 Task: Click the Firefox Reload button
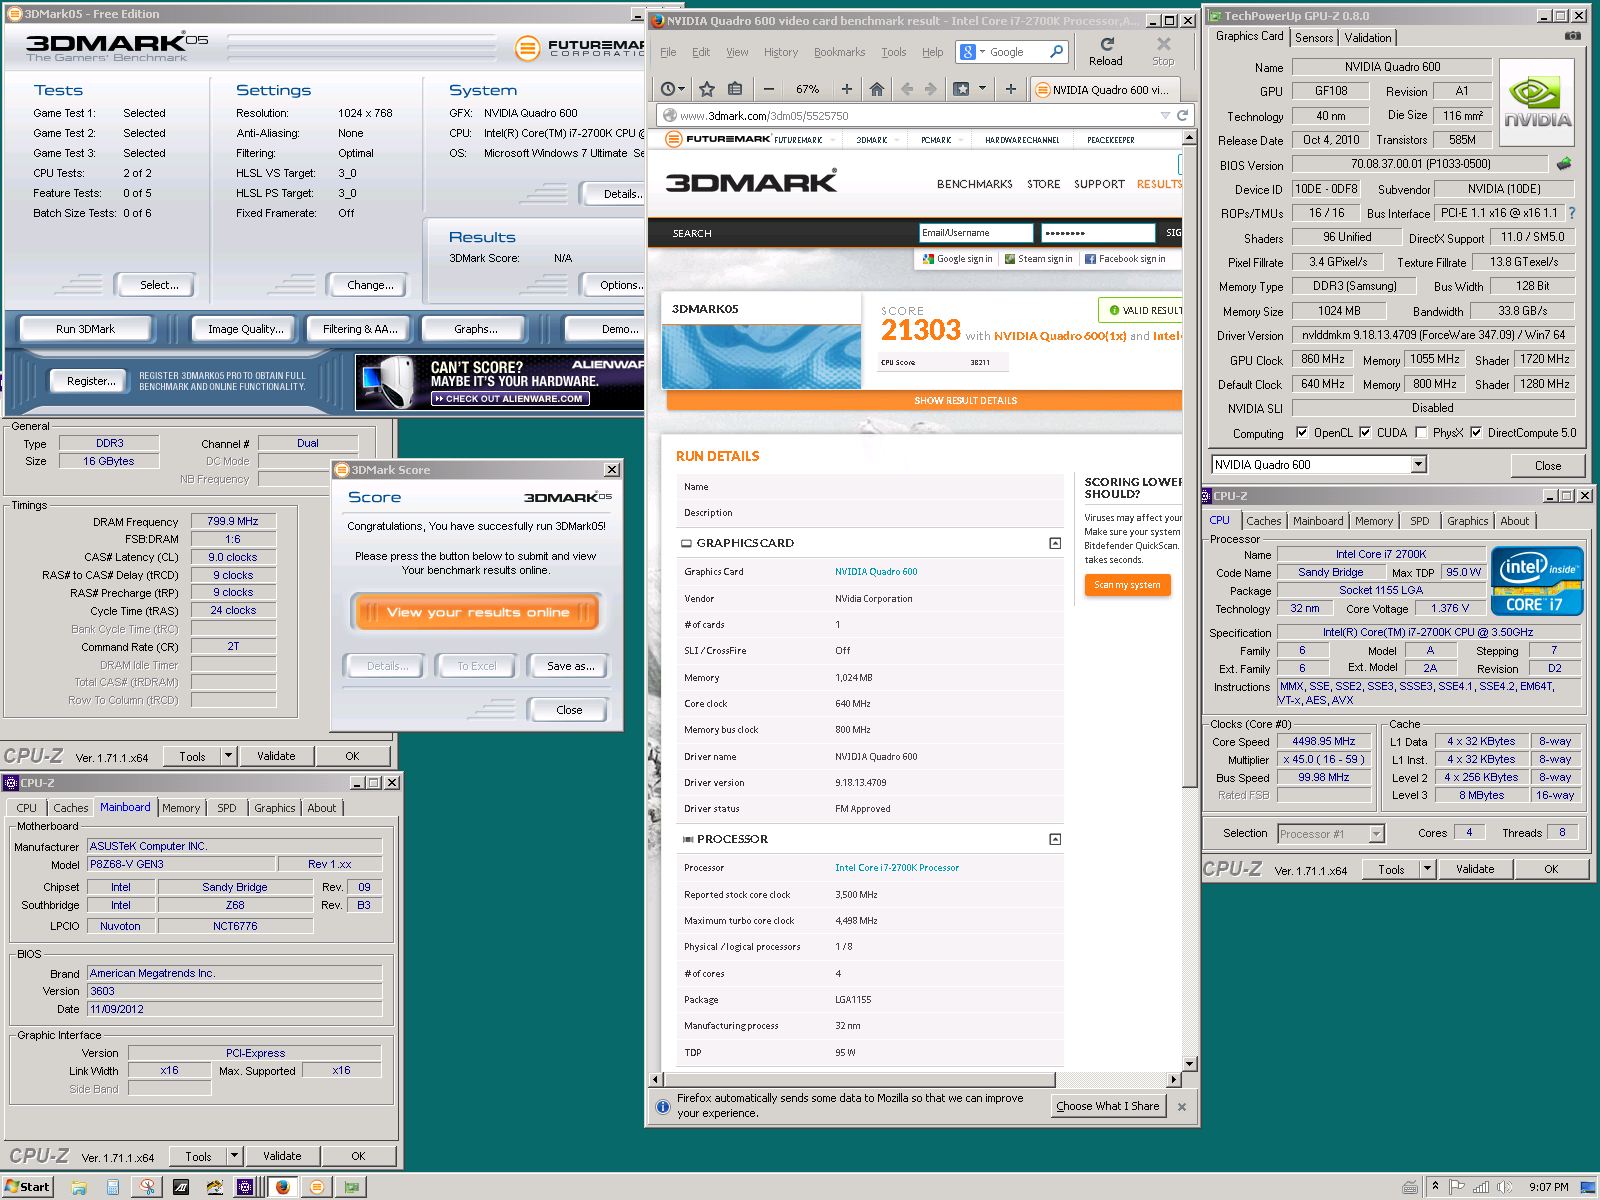(x=1106, y=51)
